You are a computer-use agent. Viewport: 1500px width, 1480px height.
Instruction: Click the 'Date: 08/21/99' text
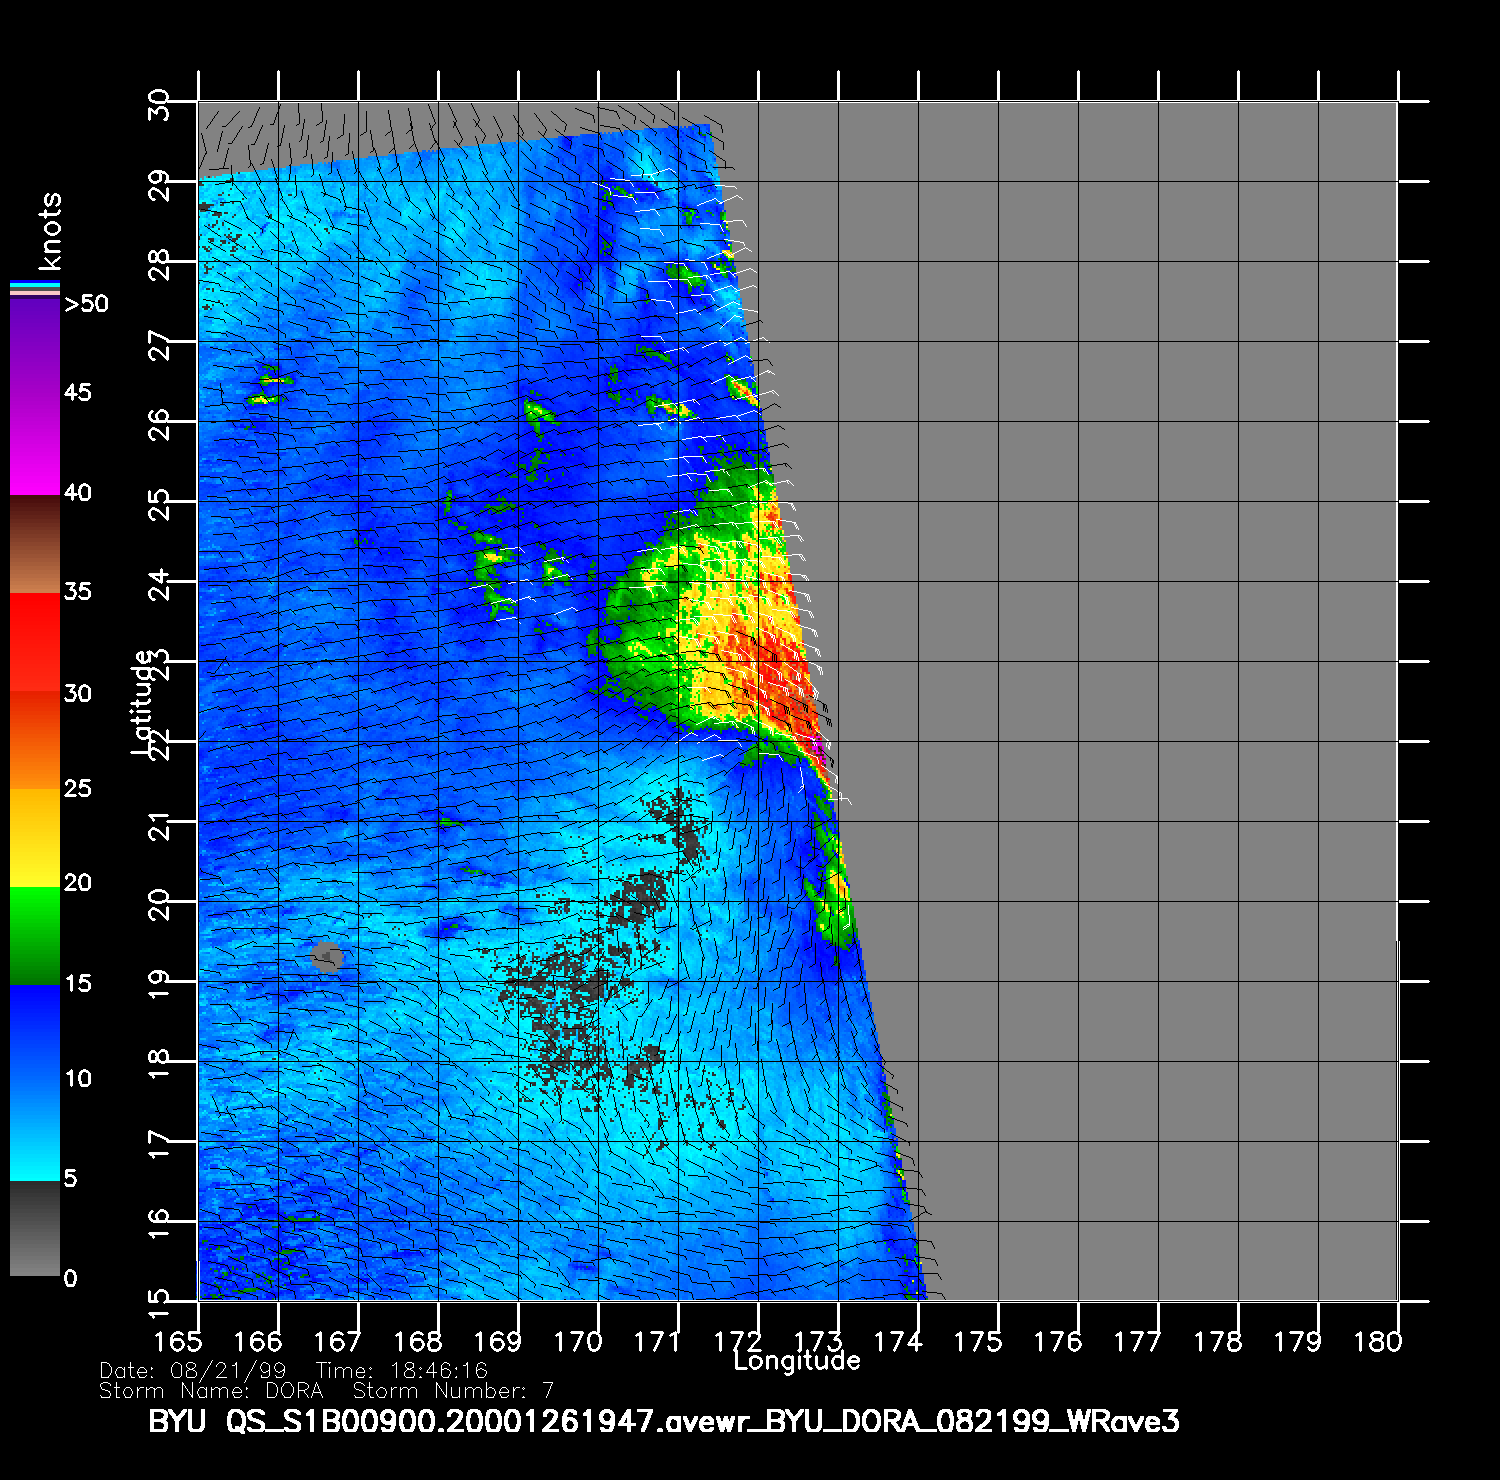193,1371
